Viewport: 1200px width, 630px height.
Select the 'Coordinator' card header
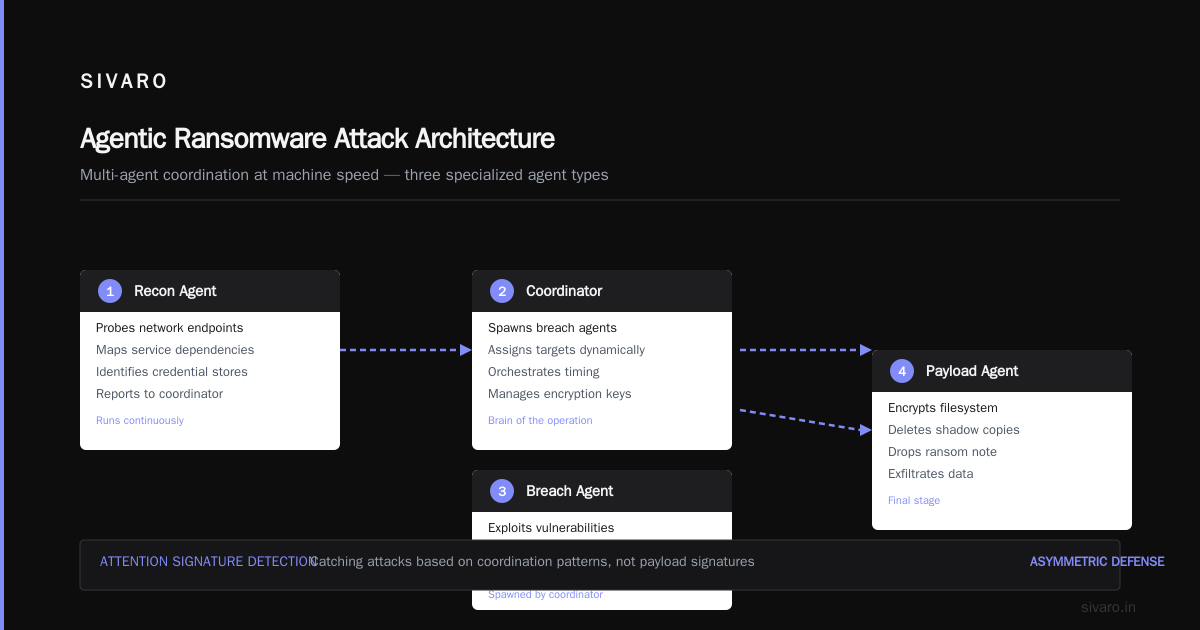(602, 291)
